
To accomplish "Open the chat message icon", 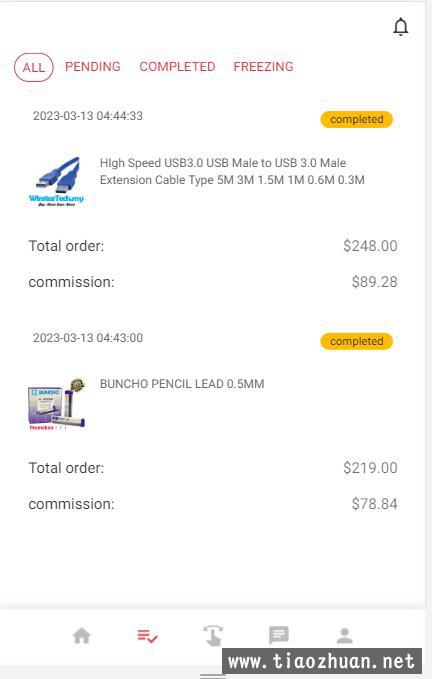I will click(x=279, y=635).
